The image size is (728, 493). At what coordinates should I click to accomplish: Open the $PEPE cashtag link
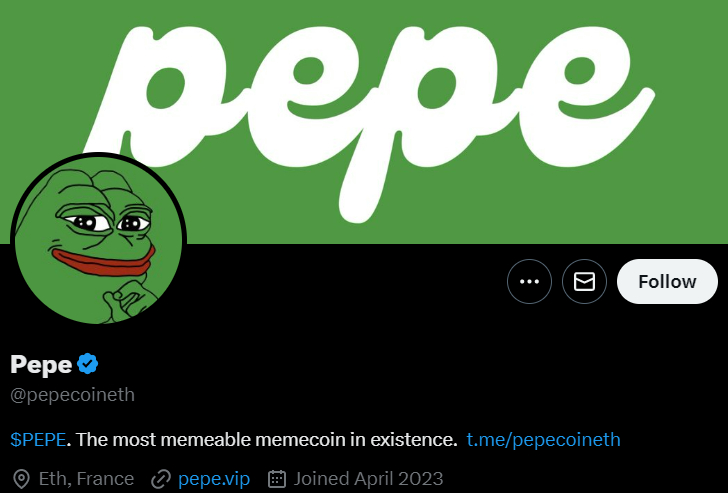(x=38, y=439)
